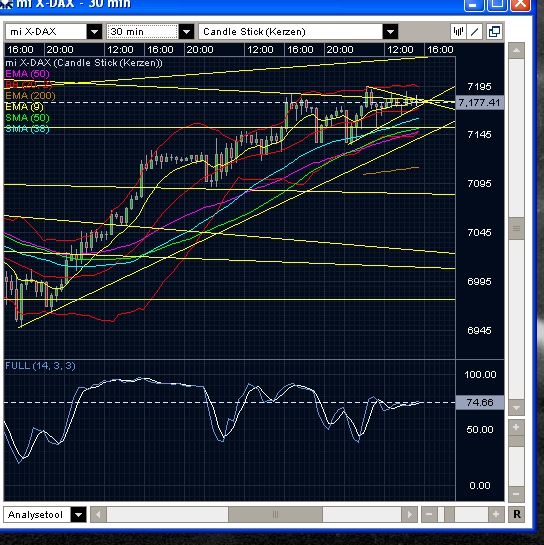Click the detach chart window icon
Screen dimensions: 544x545
pyautogui.click(x=494, y=32)
